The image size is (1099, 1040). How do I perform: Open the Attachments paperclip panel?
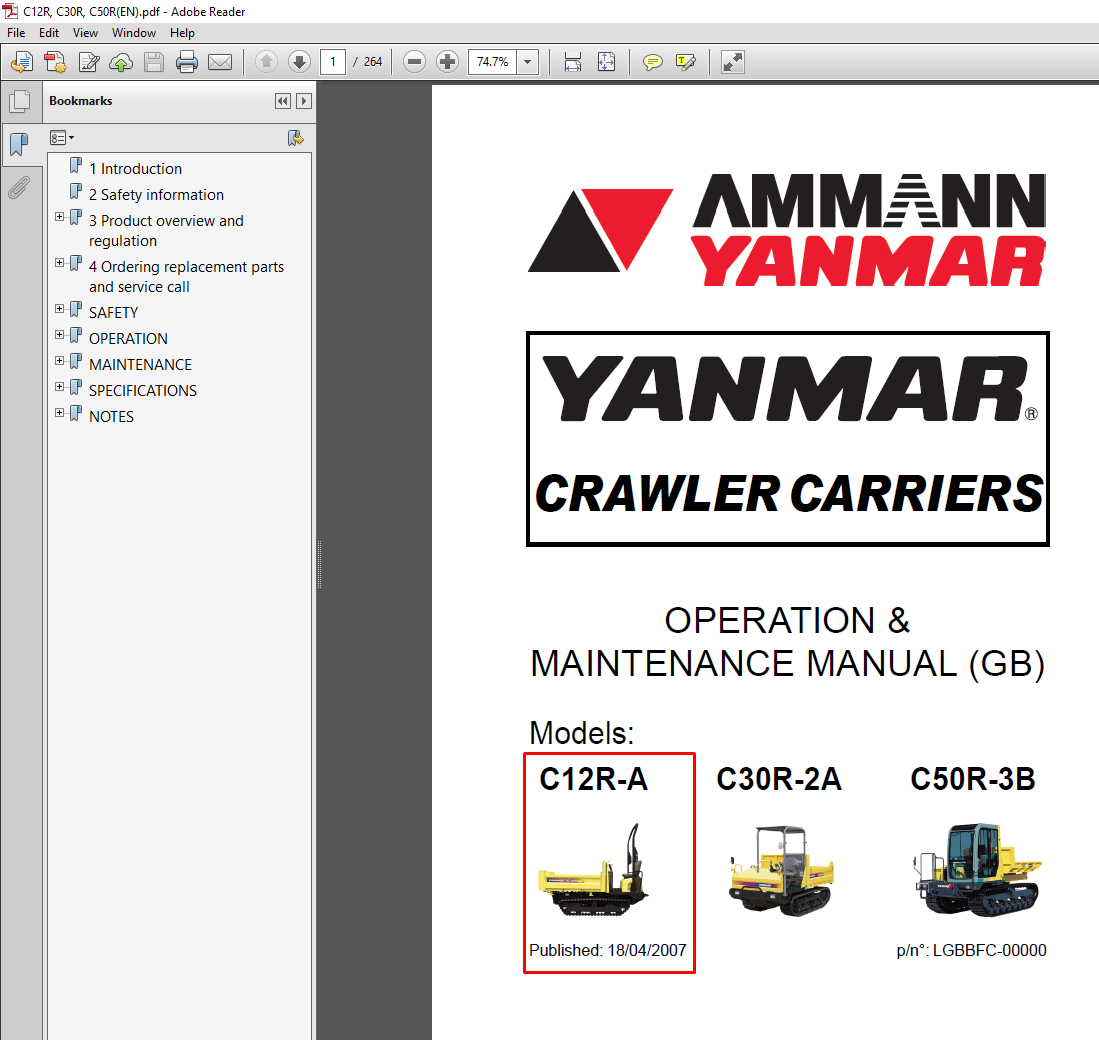tap(20, 188)
